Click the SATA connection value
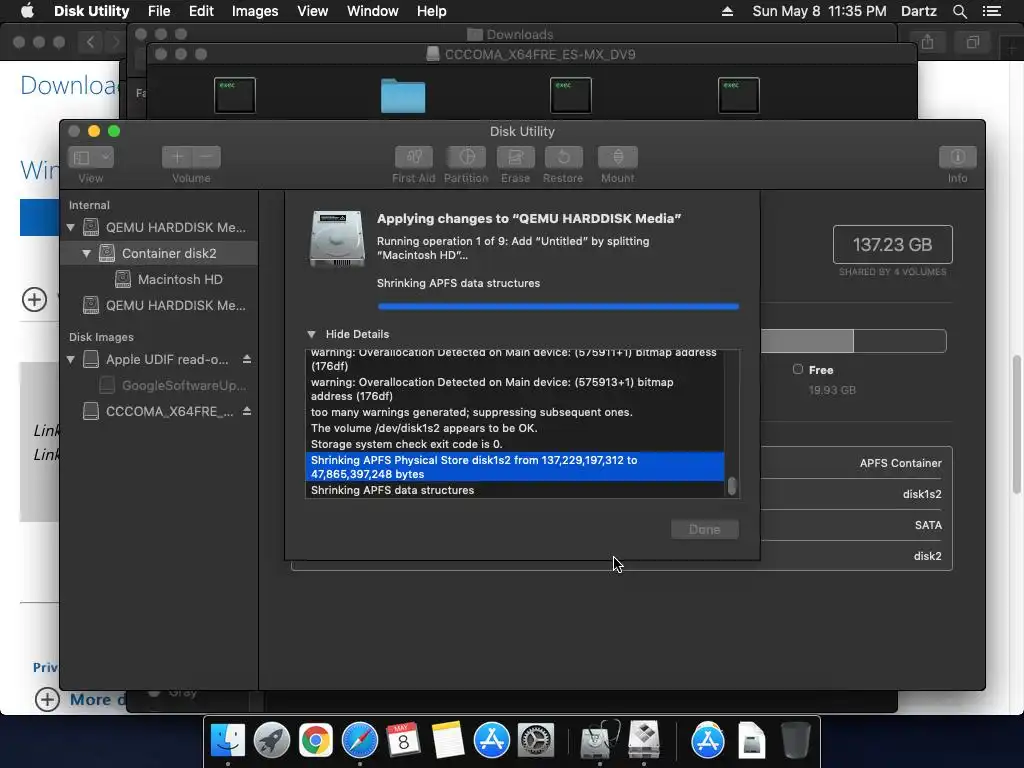 (928, 525)
